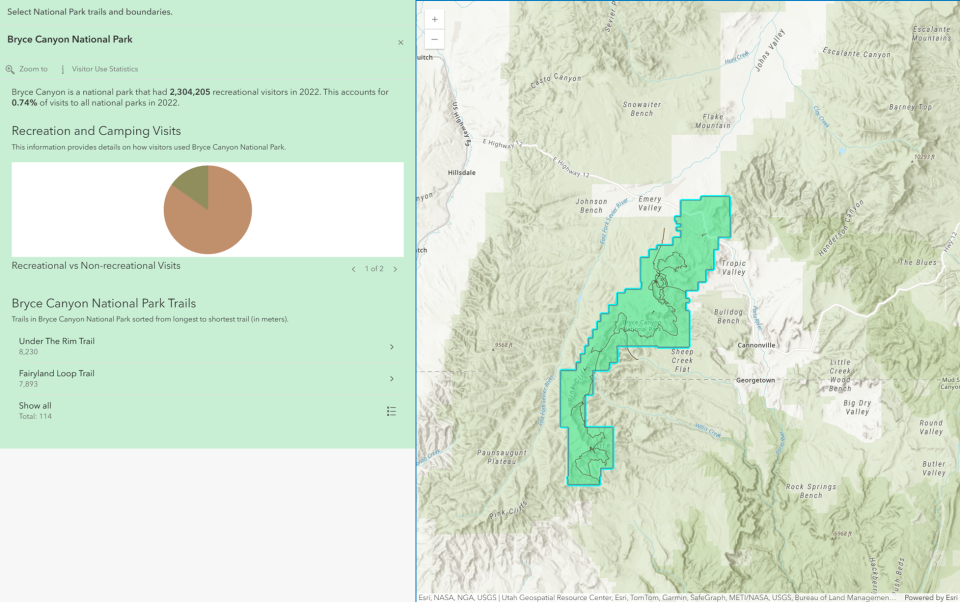Expand the Under The Rim Trail chevron
Viewport: 960px width, 602px height.
391,347
